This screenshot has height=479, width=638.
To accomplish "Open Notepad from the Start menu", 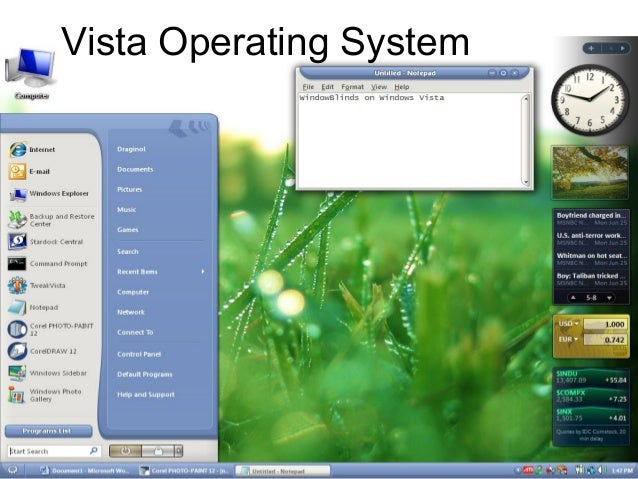I will 33,307.
